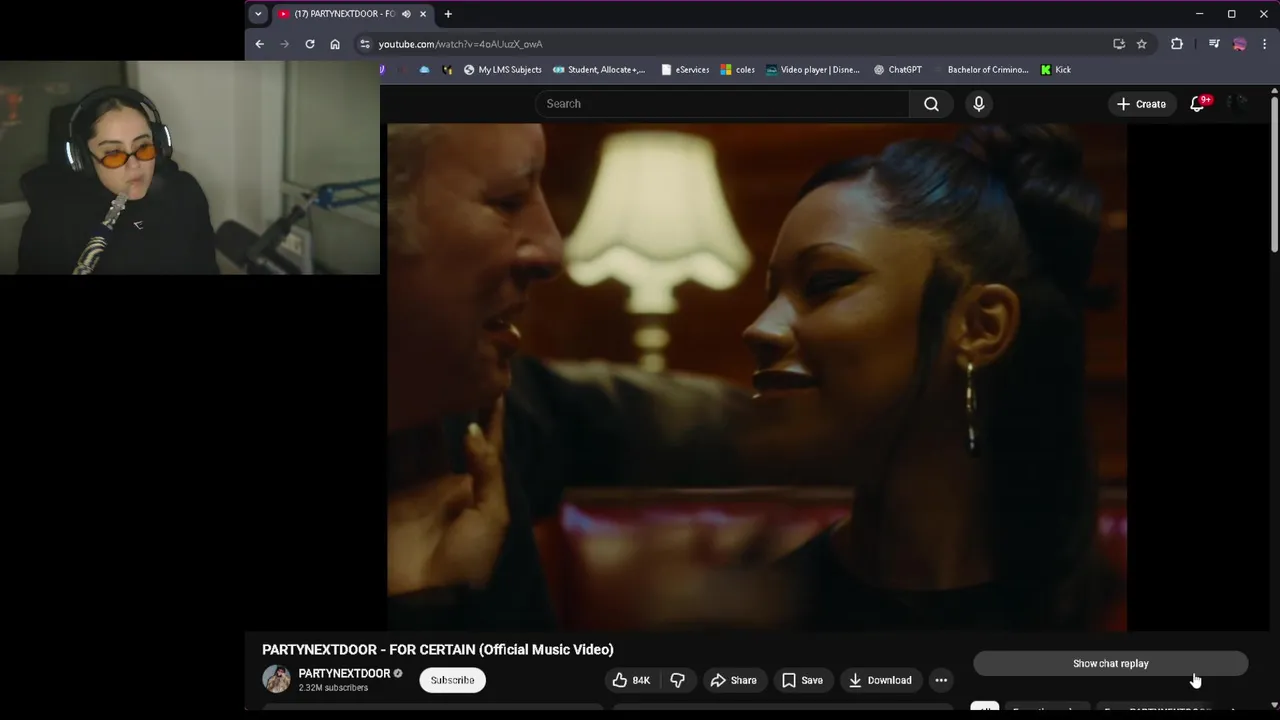Click the 2.32M subscribers text
Screen dimensions: 1280x720
point(333,688)
